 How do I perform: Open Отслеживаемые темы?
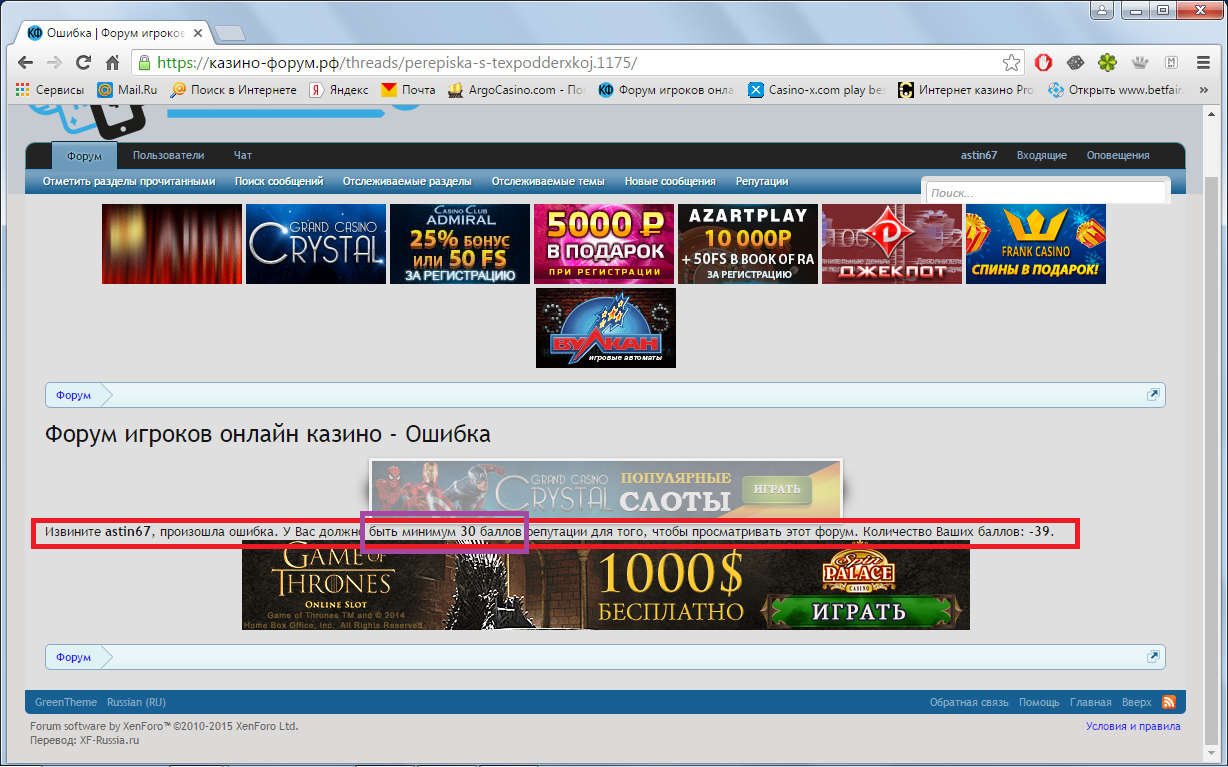(548, 181)
